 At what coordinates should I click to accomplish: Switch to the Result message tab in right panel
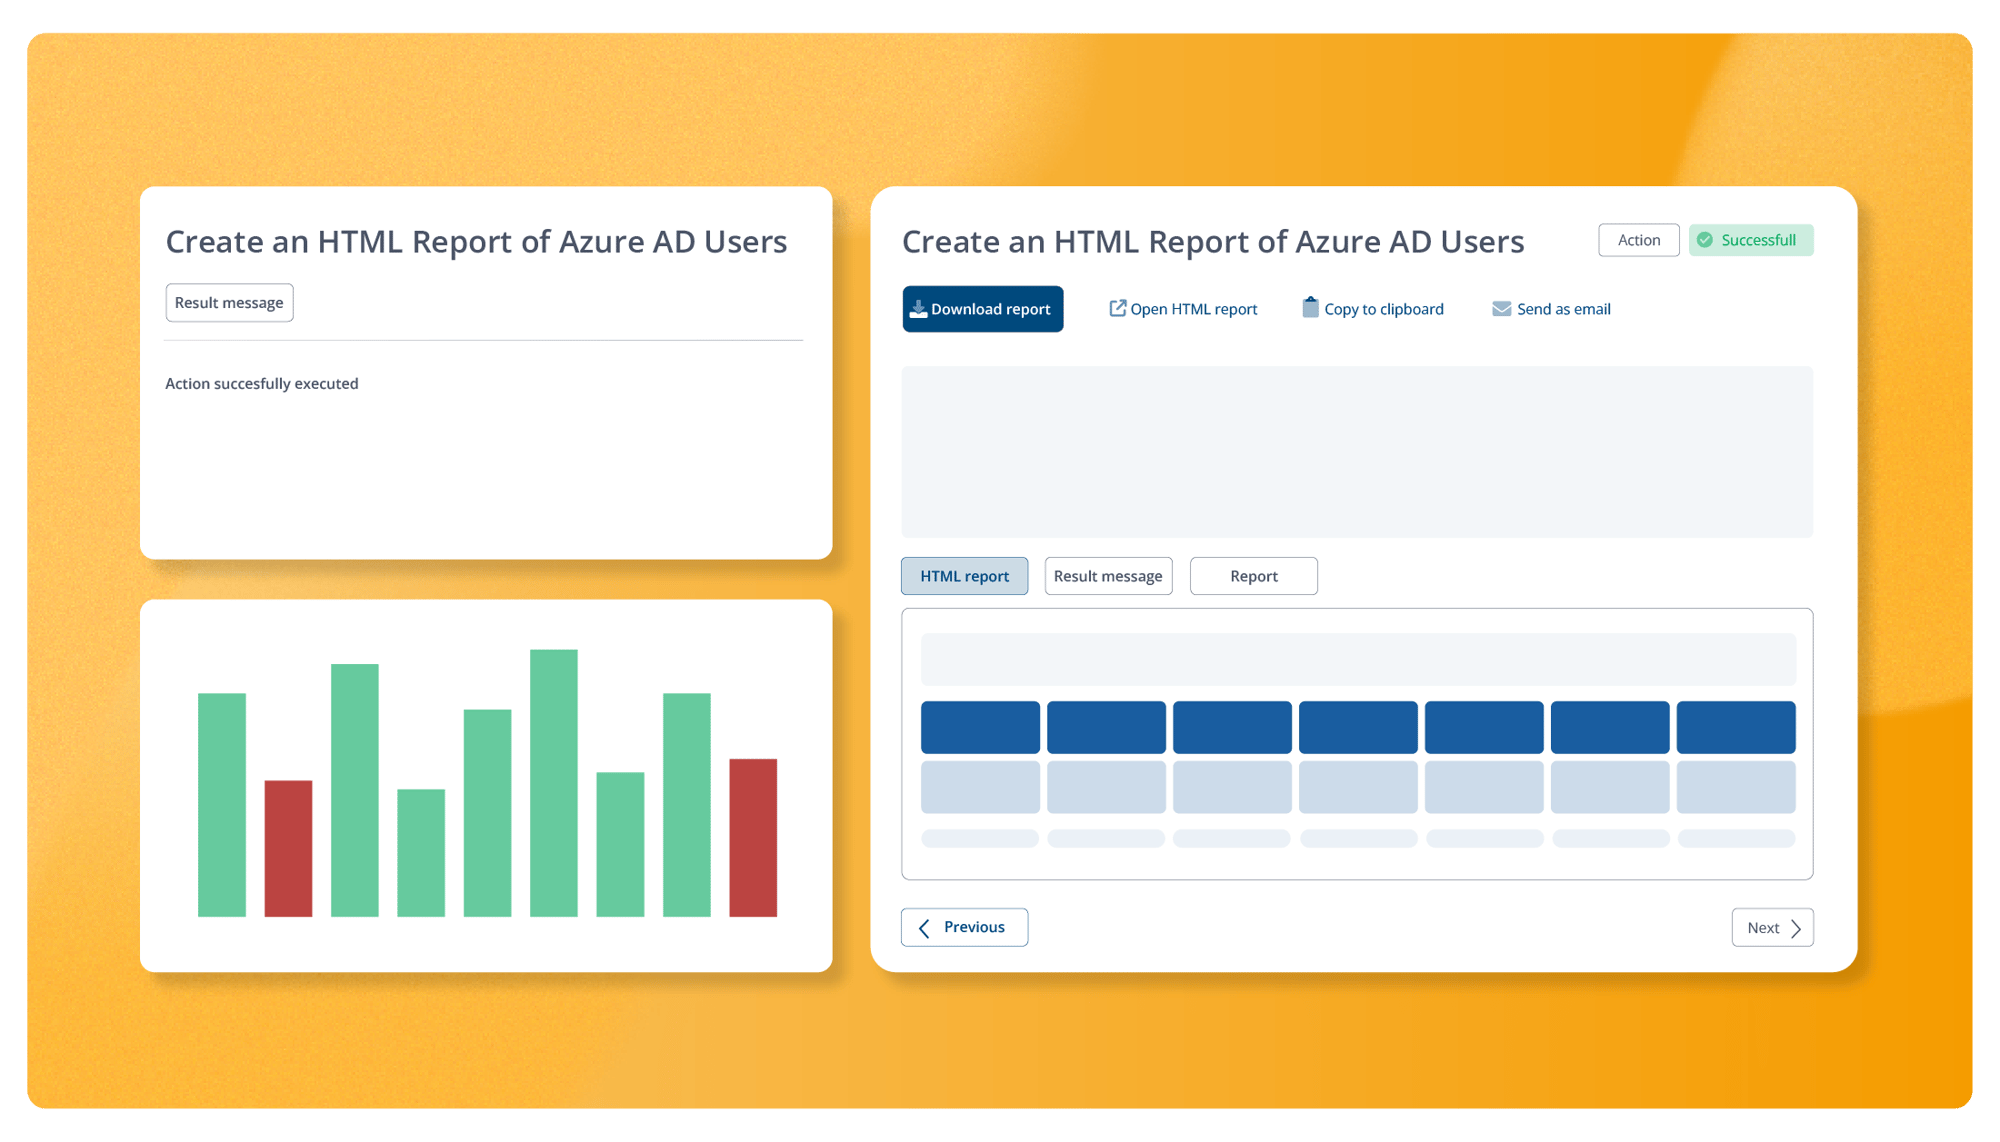coord(1108,576)
